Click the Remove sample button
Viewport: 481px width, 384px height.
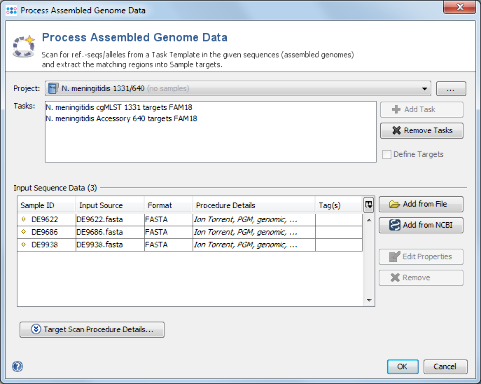click(x=421, y=278)
